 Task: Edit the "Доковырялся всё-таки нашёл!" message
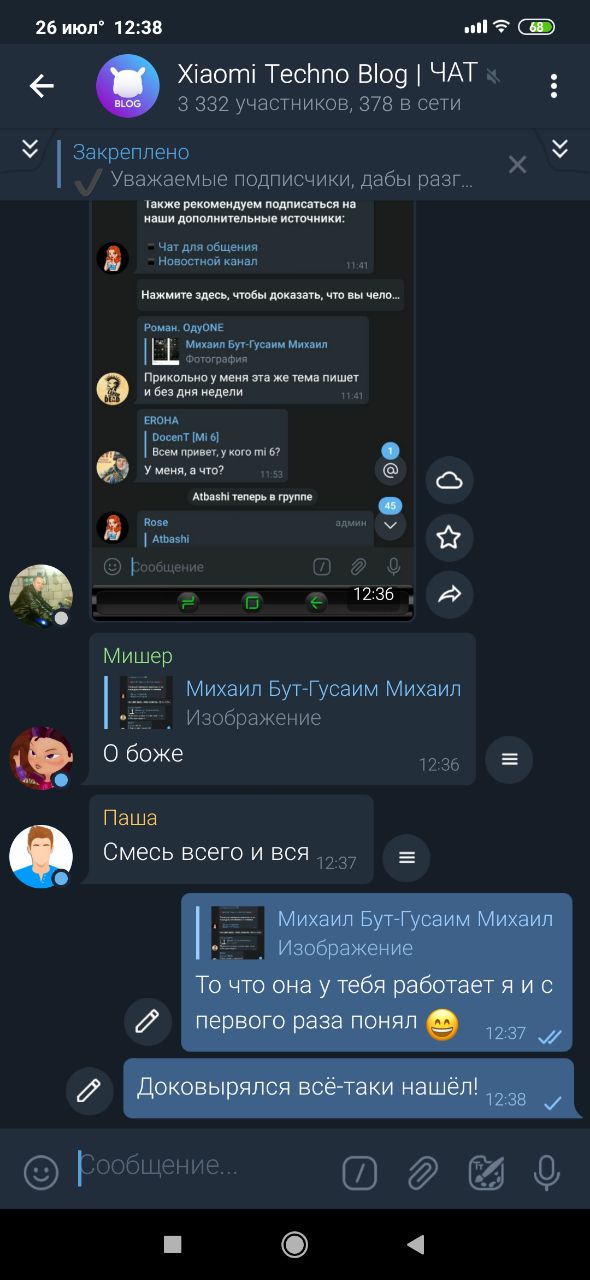coord(89,1090)
